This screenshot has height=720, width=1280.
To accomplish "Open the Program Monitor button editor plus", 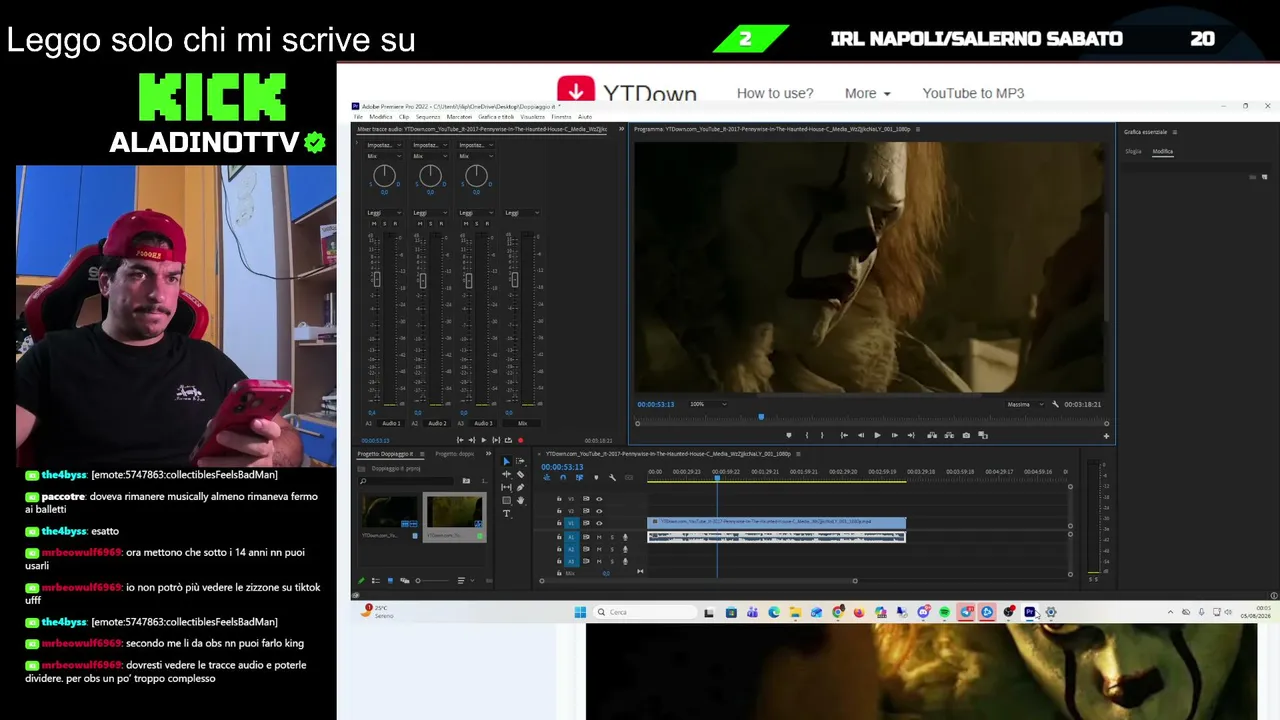I will tap(1106, 435).
